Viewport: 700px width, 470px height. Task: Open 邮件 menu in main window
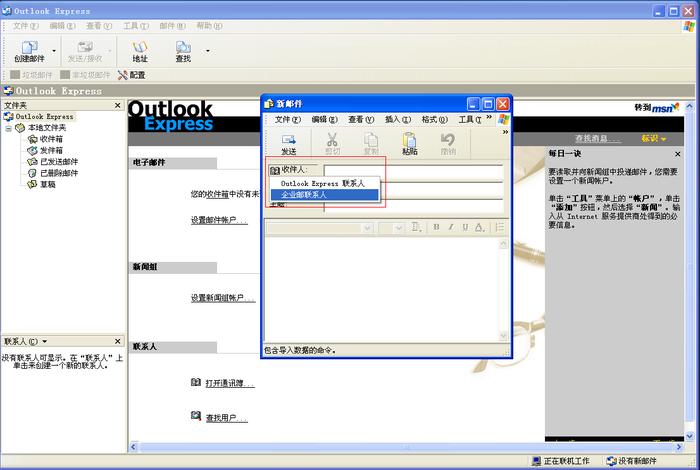pyautogui.click(x=173, y=26)
